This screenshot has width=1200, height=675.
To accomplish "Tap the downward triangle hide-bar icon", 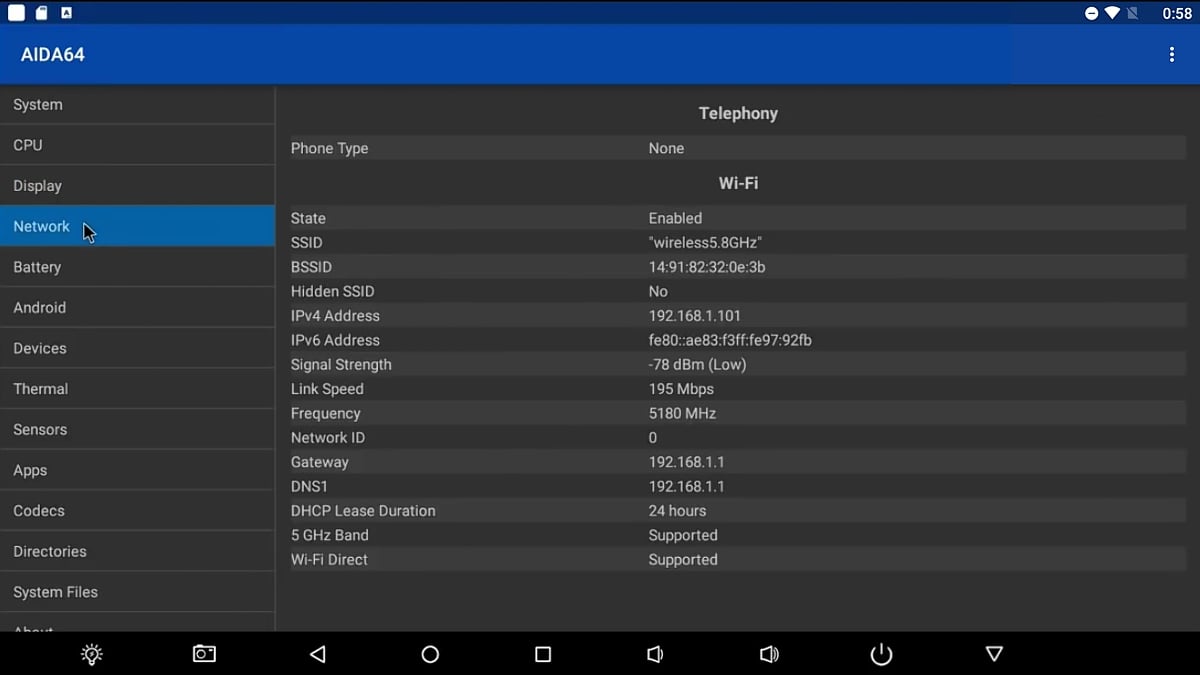I will pyautogui.click(x=994, y=654).
